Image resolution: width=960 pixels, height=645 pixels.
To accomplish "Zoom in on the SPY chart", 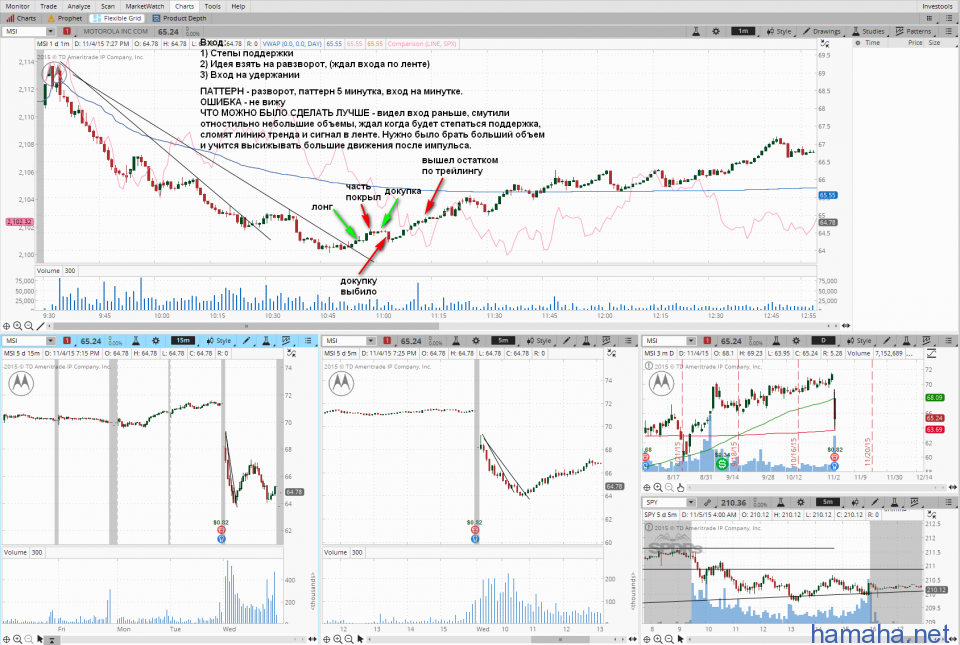I will 658,639.
